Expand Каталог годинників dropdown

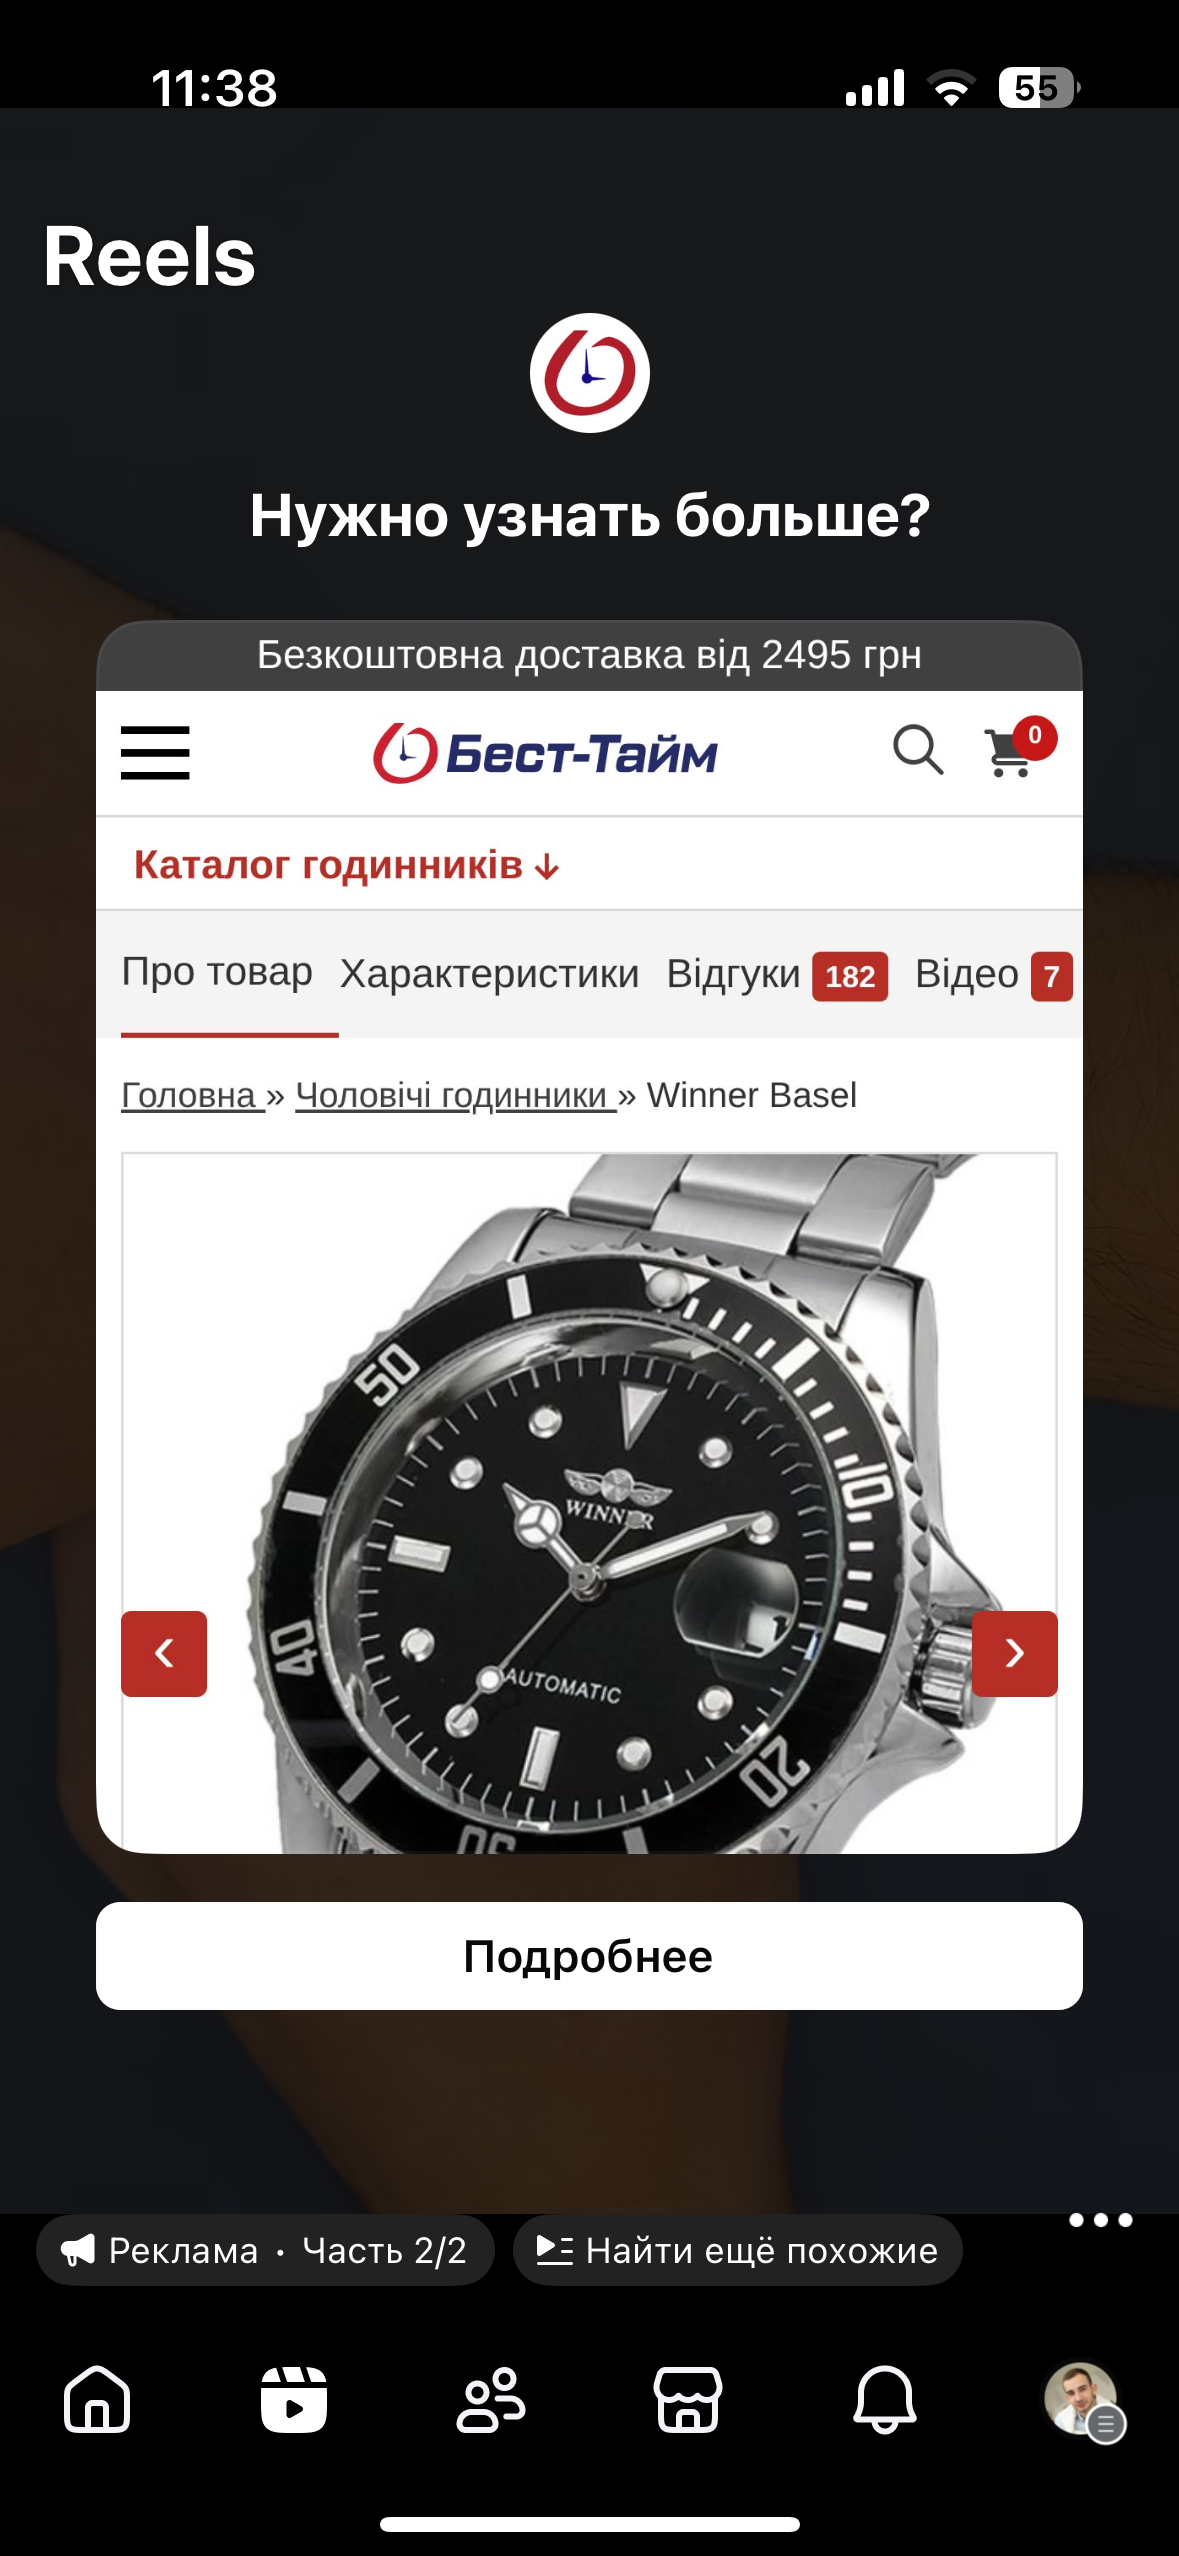[x=346, y=865]
